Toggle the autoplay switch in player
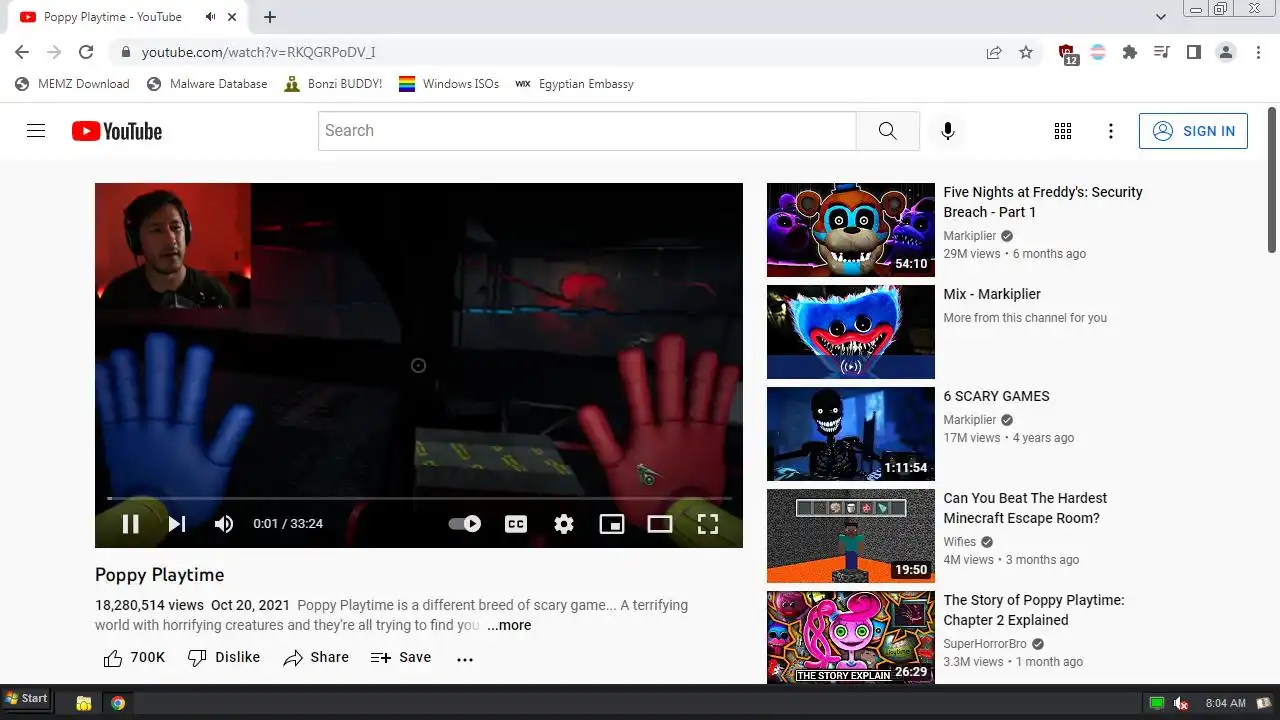Viewport: 1280px width, 720px height. coord(465,524)
